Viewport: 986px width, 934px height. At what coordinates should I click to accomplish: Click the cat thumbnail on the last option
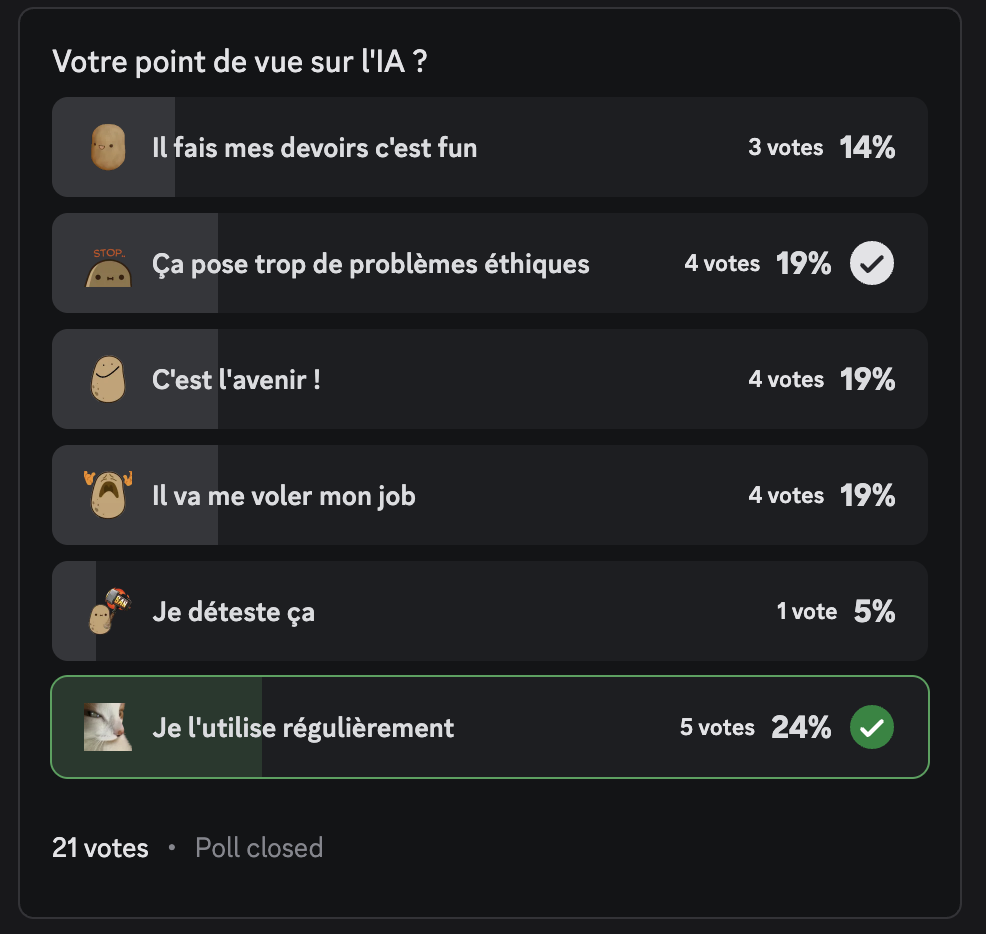[x=107, y=727]
